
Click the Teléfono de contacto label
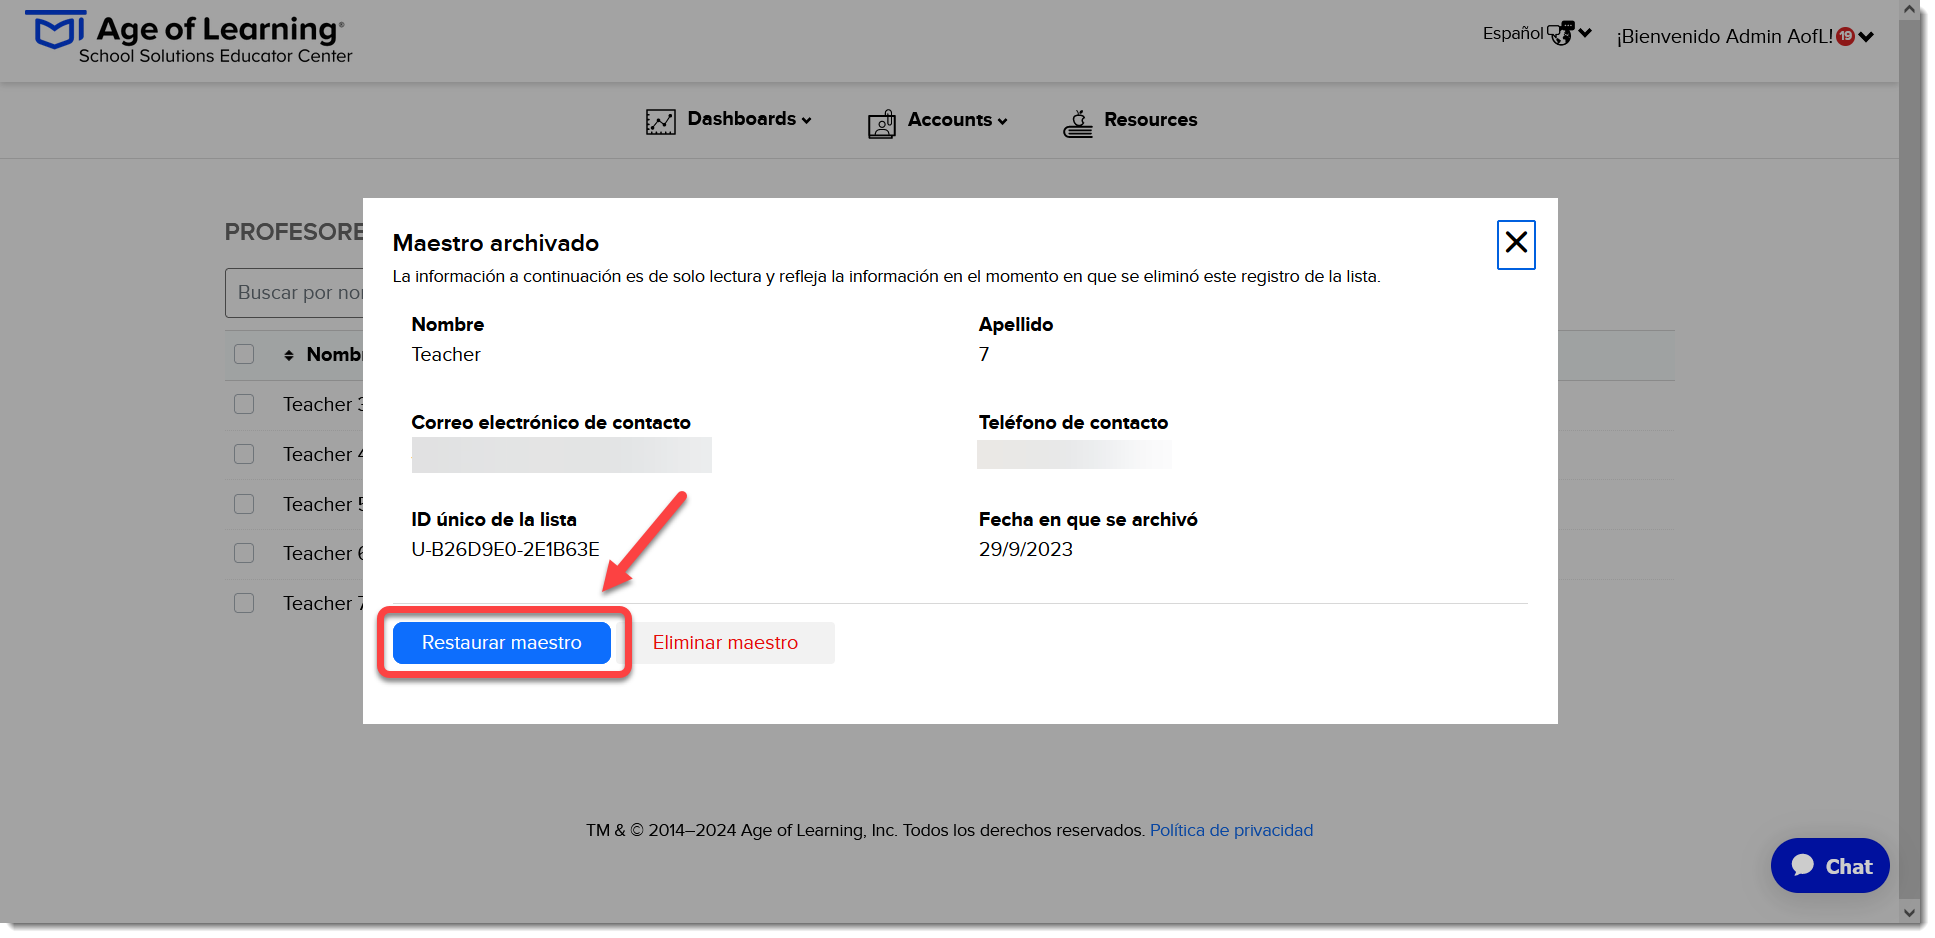tap(1073, 422)
